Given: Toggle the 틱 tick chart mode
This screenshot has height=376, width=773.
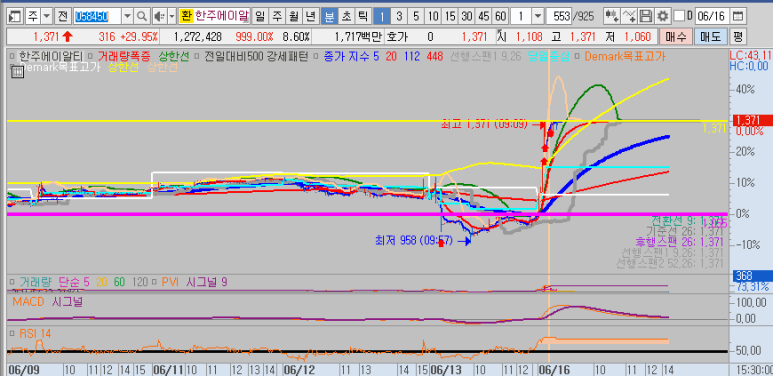Looking at the screenshot, I should point(362,16).
